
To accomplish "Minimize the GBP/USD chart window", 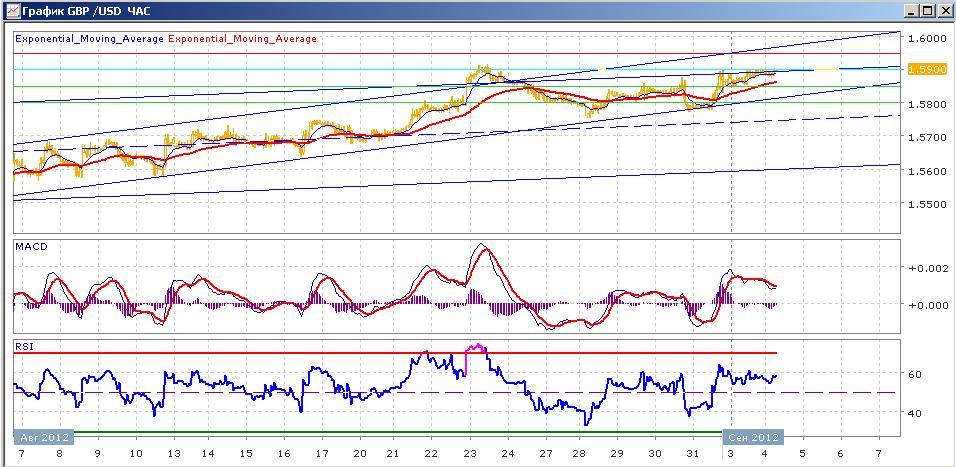I will (912, 10).
